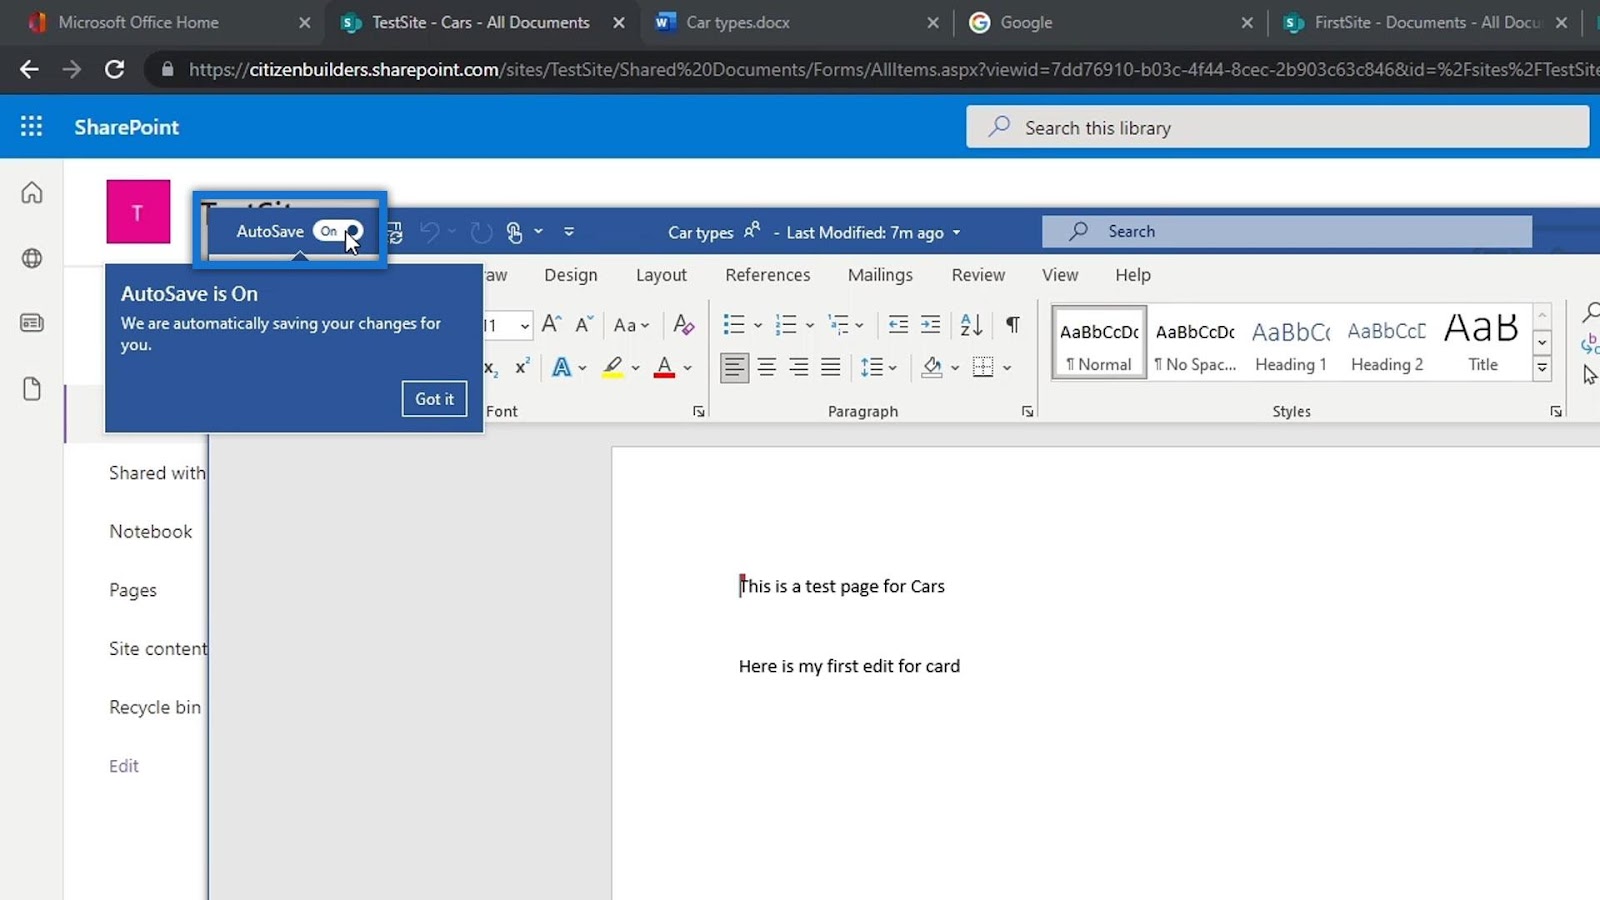The width and height of the screenshot is (1600, 900).
Task: Open the Design ribbon tab
Action: (571, 275)
